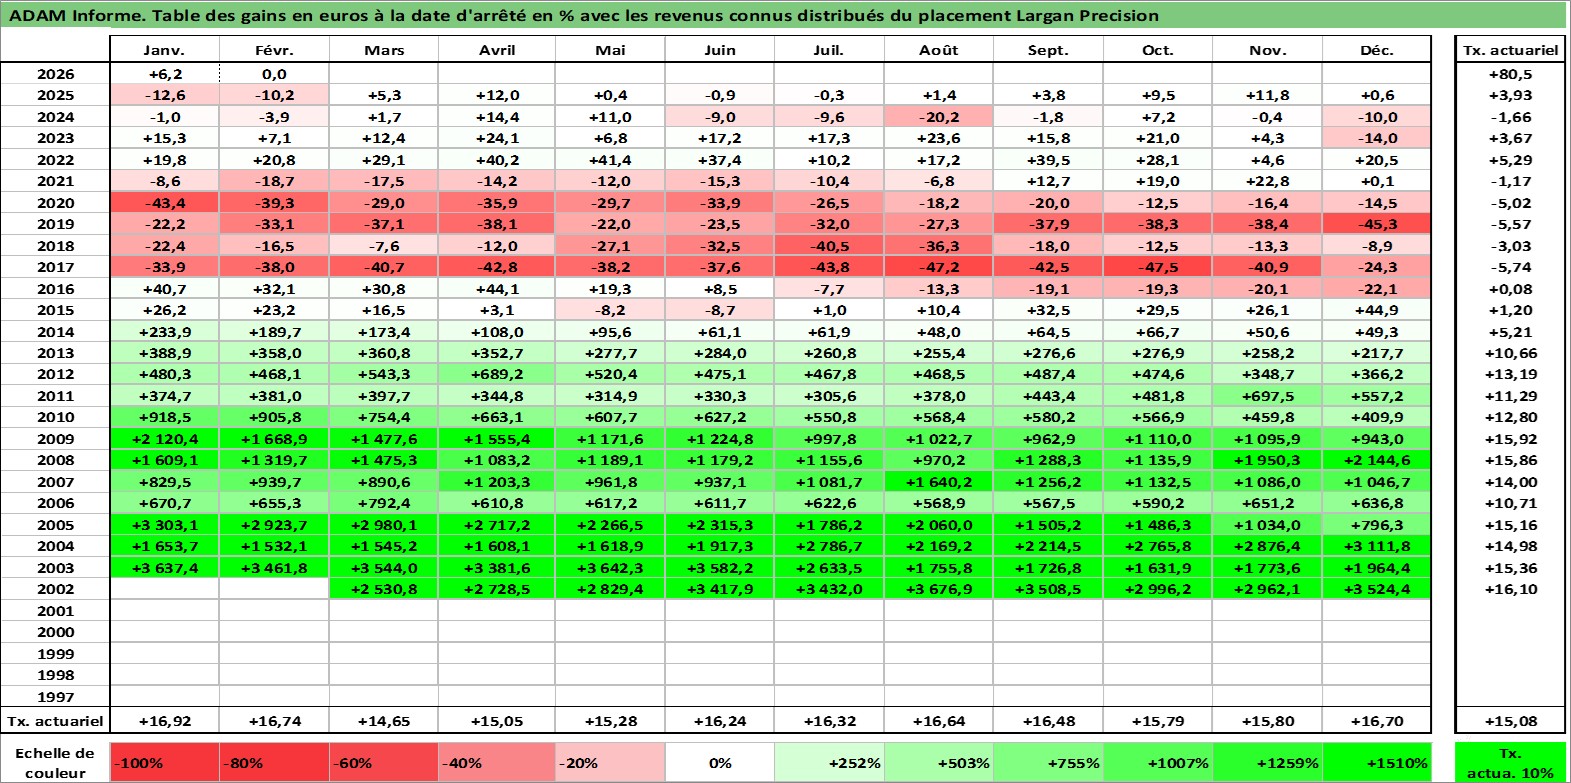Click the -45,3 cell in 2019 row
Image resolution: width=1571 pixels, height=783 pixels.
[x=1376, y=224]
